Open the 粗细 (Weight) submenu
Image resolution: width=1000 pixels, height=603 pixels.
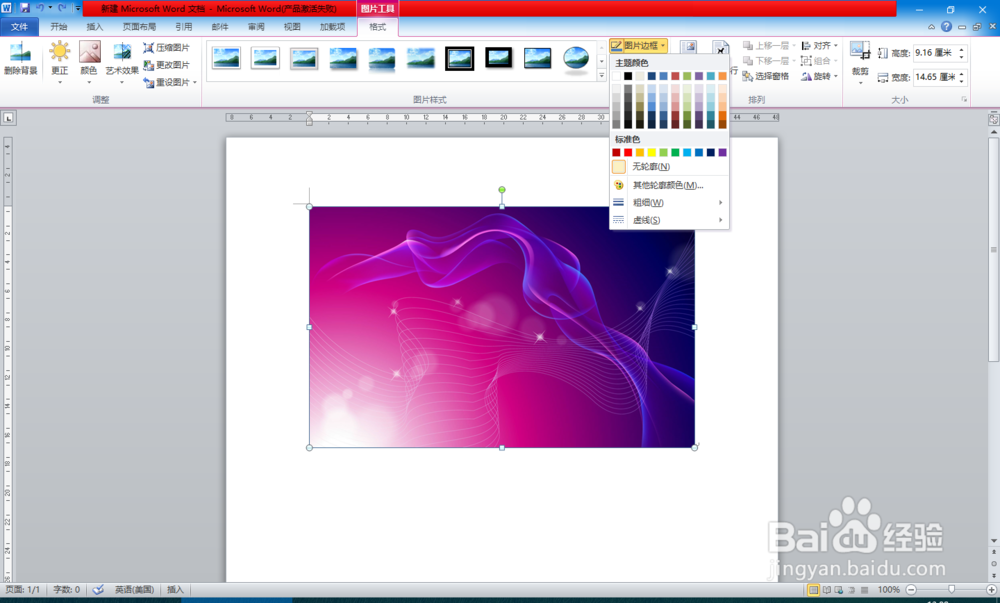[x=669, y=203]
